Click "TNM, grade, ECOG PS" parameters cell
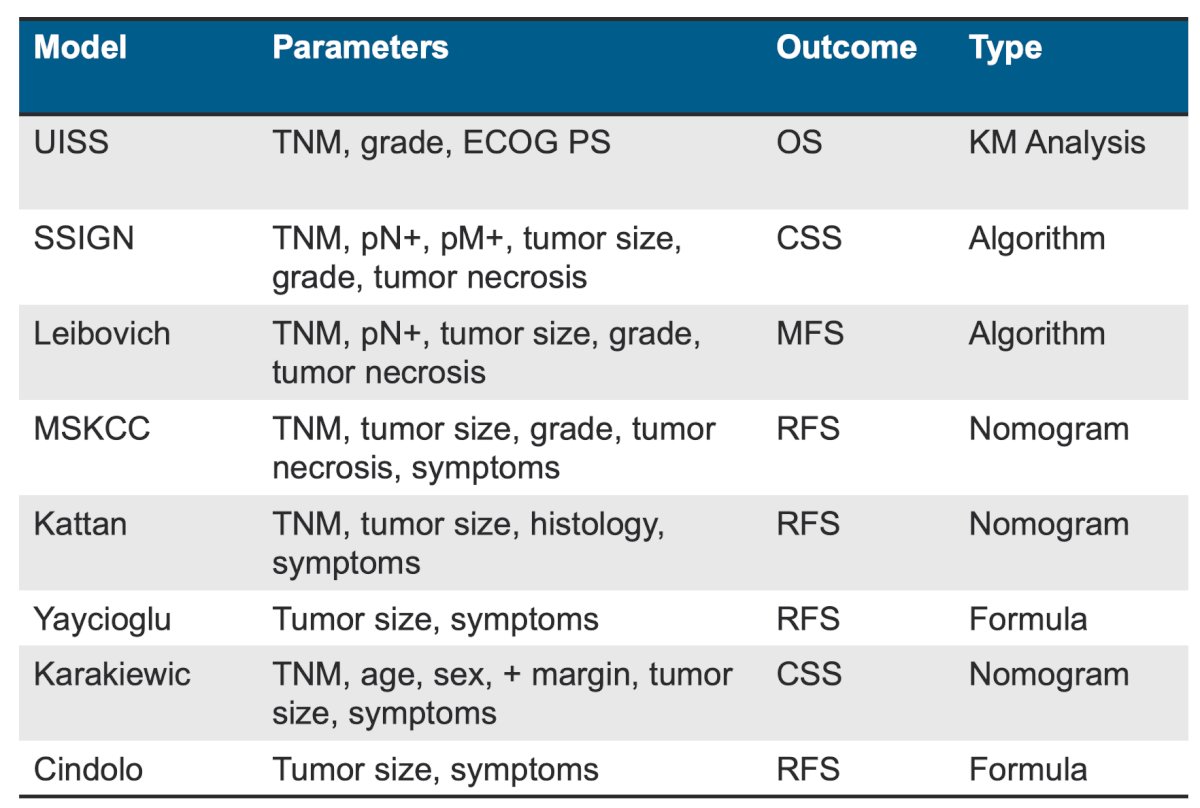The width and height of the screenshot is (1200, 808). point(441,142)
